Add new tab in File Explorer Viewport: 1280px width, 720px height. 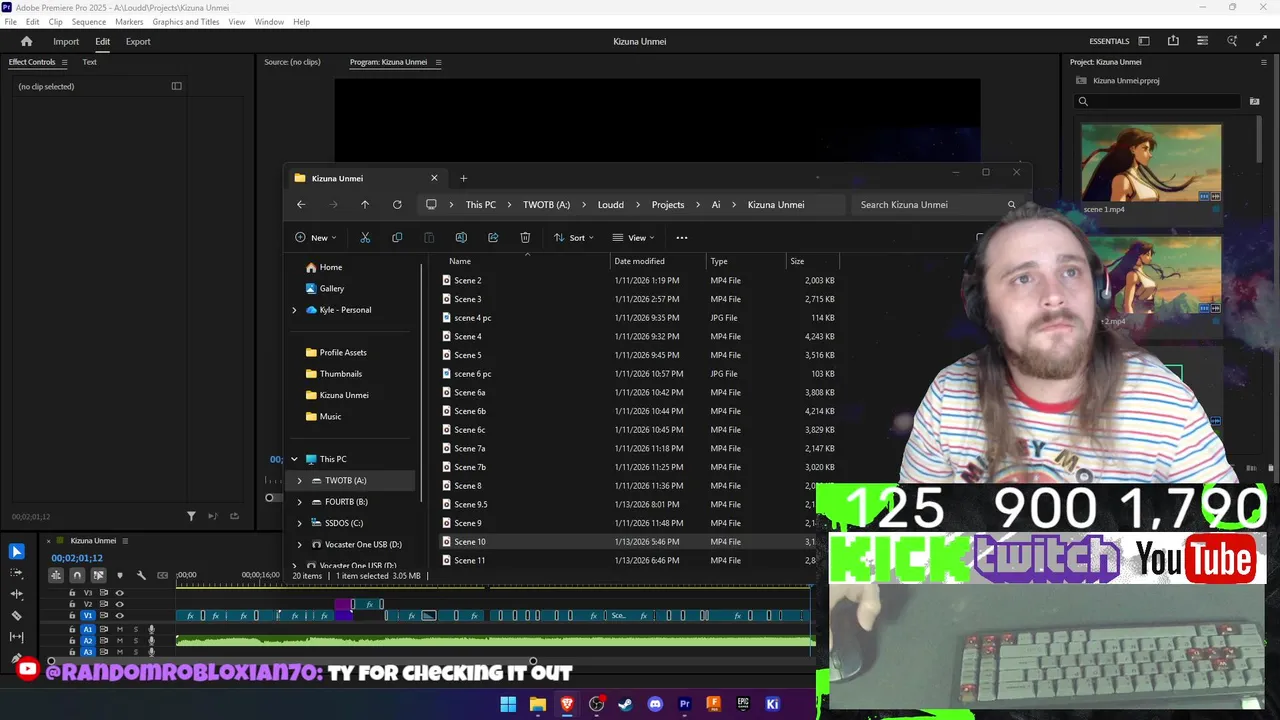coord(463,178)
